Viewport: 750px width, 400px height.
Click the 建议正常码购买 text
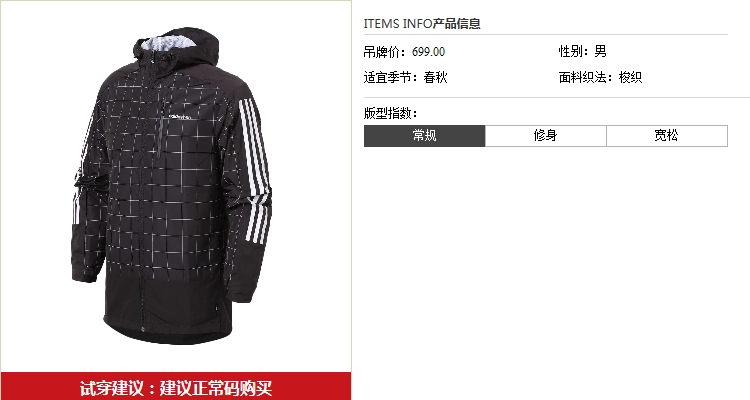pyautogui.click(x=216, y=388)
